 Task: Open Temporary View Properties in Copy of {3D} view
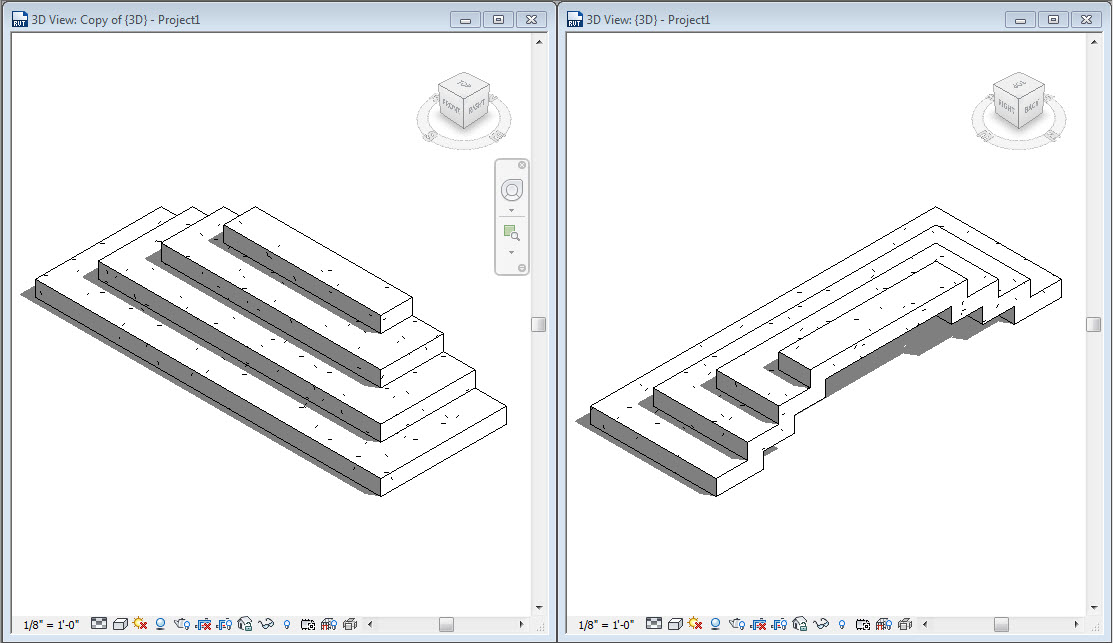pyautogui.click(x=308, y=625)
